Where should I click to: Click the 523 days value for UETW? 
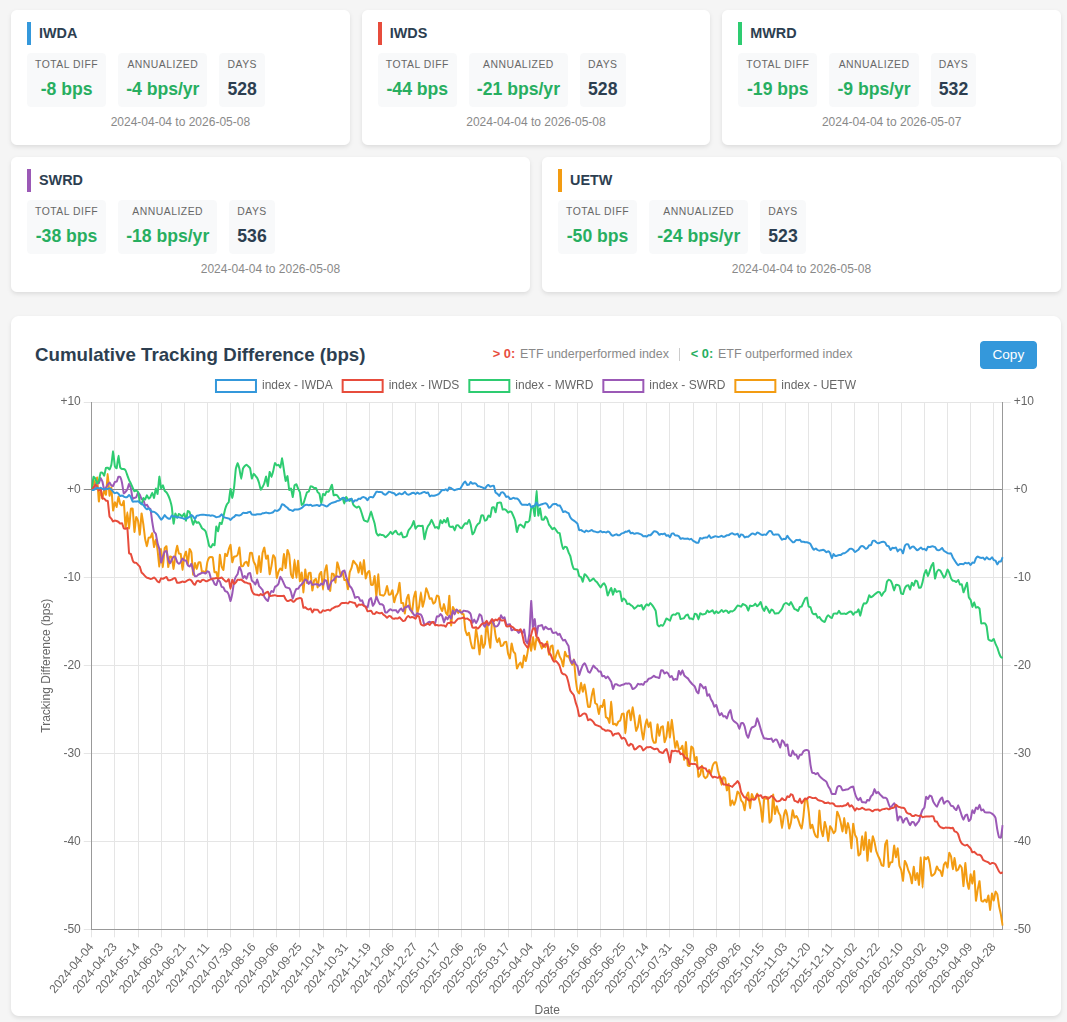783,236
